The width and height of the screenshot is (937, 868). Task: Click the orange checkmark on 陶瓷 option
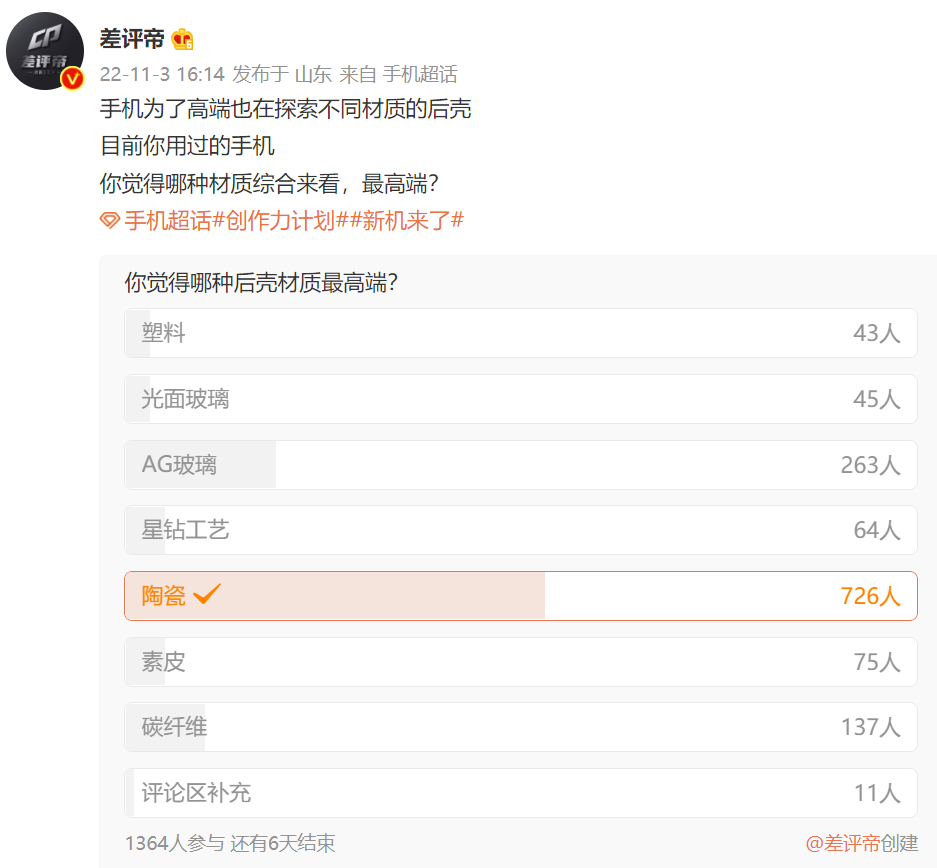(x=206, y=594)
